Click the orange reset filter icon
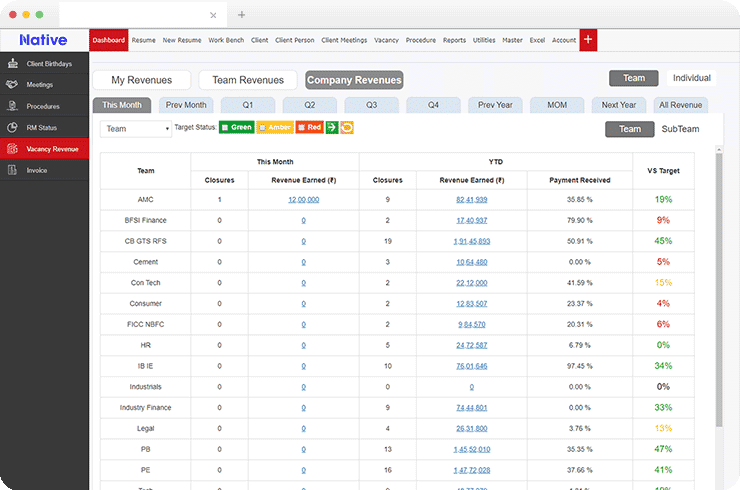 [347, 128]
